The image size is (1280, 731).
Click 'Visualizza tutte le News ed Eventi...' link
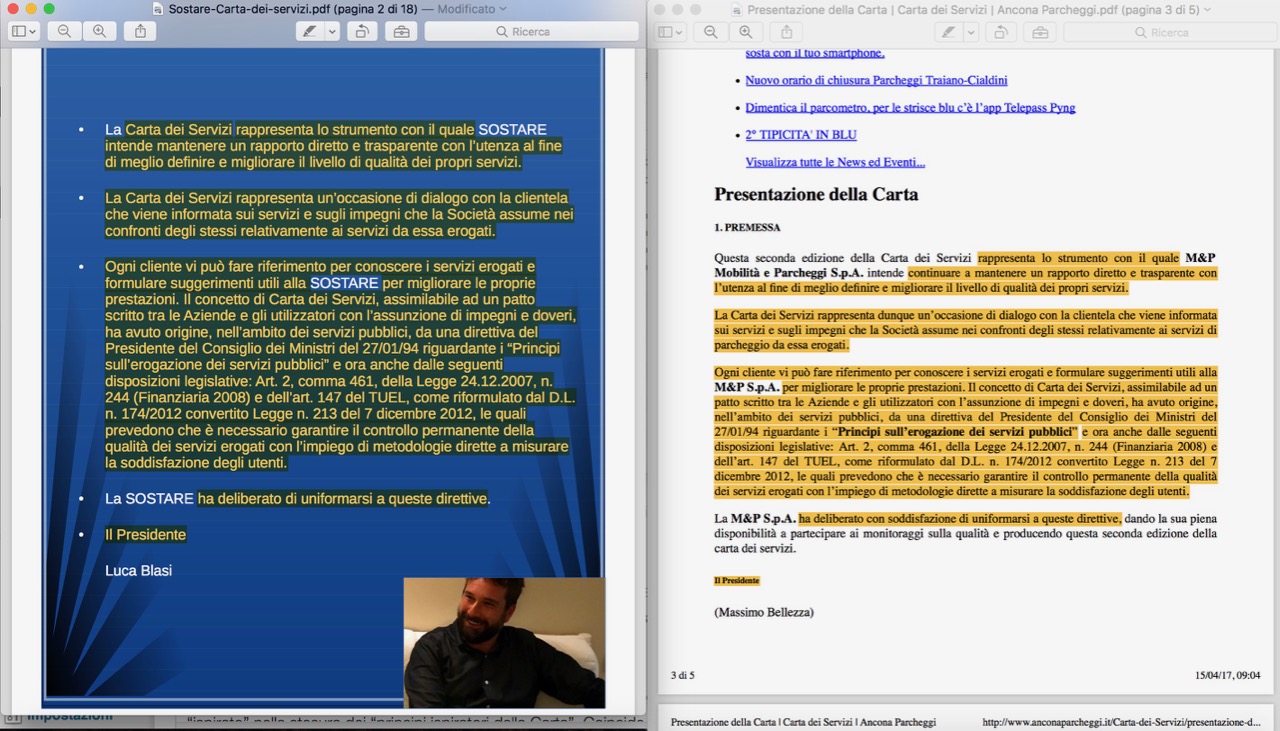click(835, 162)
